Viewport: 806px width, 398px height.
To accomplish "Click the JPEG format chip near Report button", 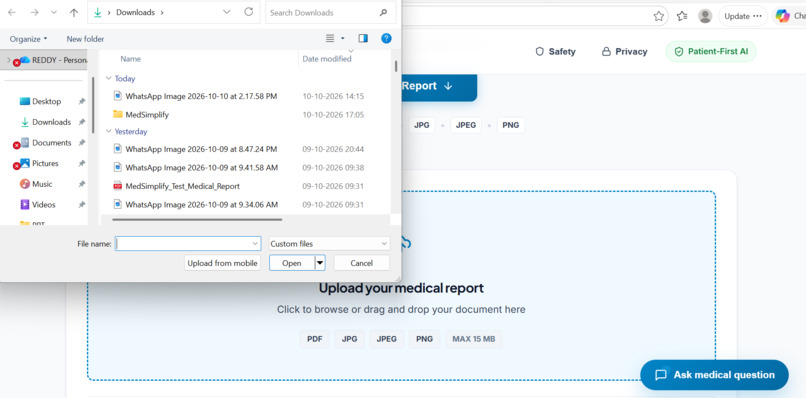I will pyautogui.click(x=466, y=125).
